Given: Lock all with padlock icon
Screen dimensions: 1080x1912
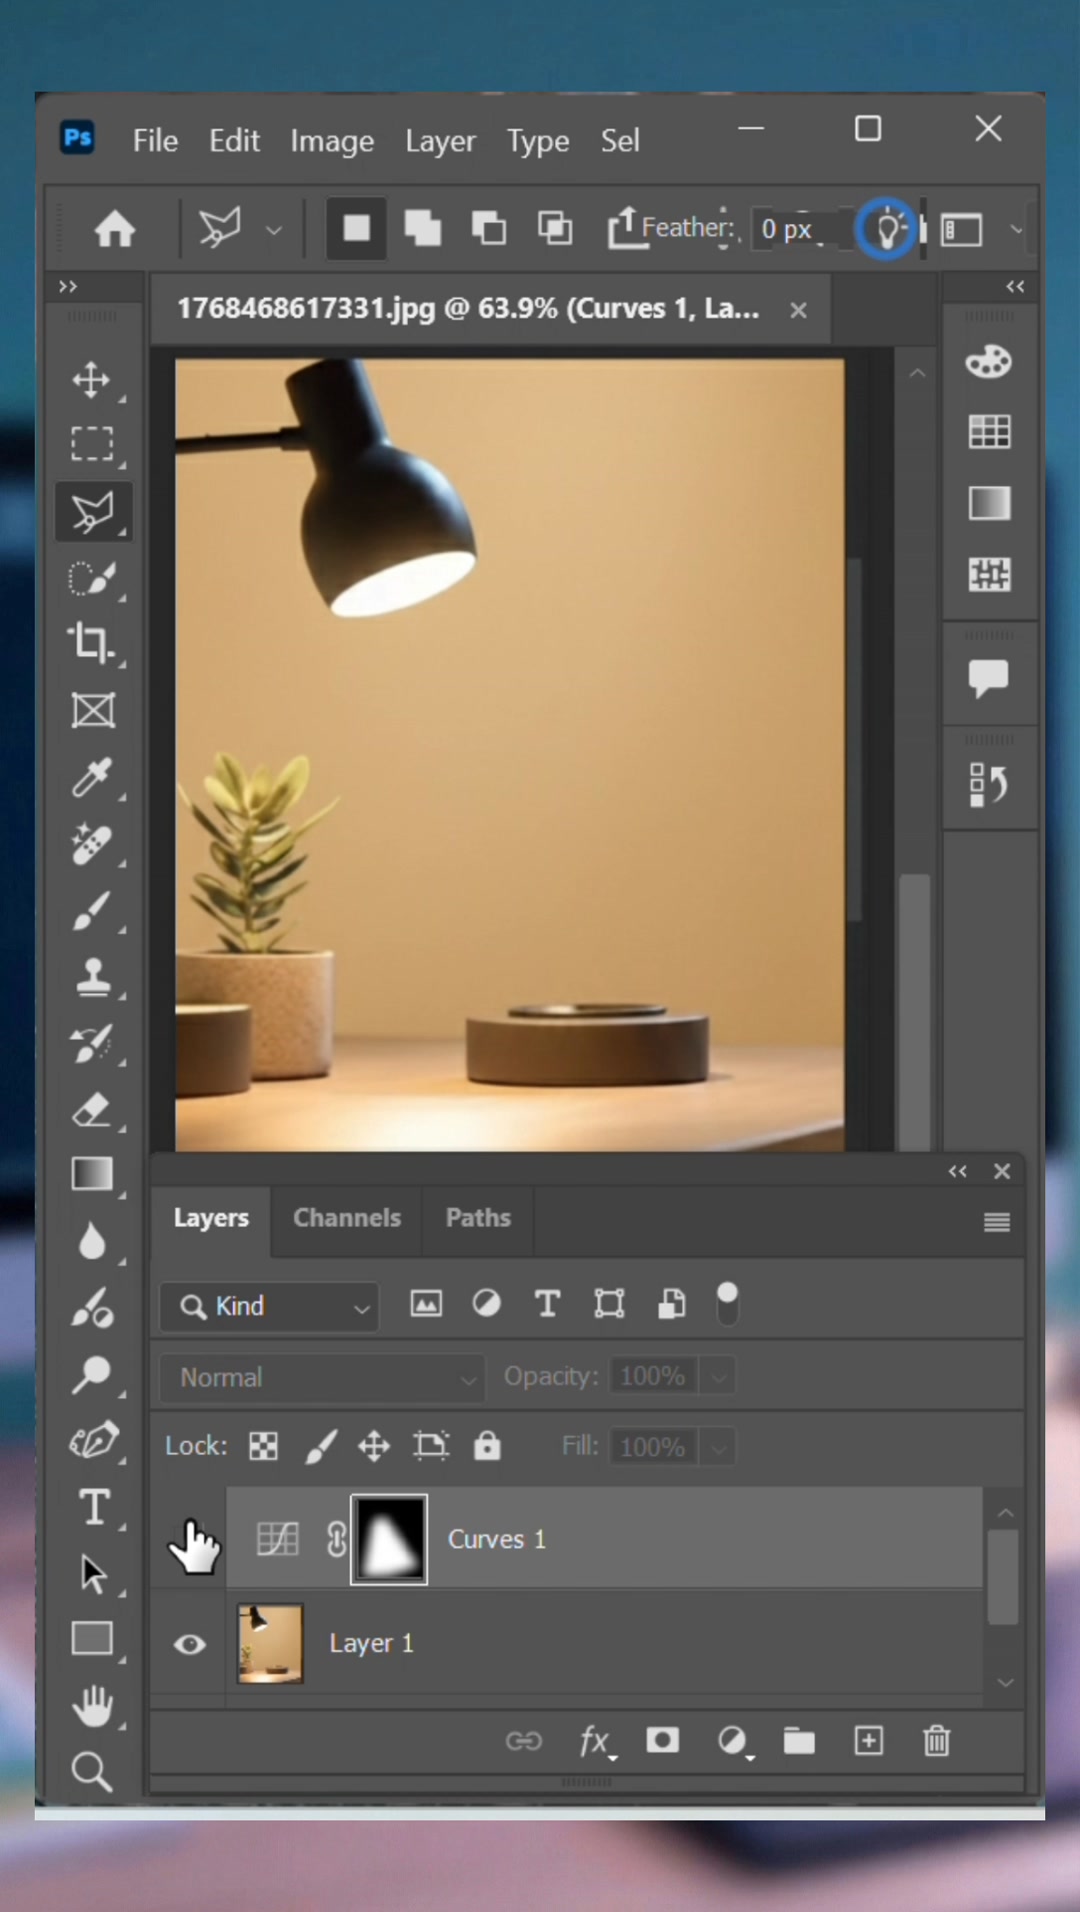Looking at the screenshot, I should tap(487, 1446).
